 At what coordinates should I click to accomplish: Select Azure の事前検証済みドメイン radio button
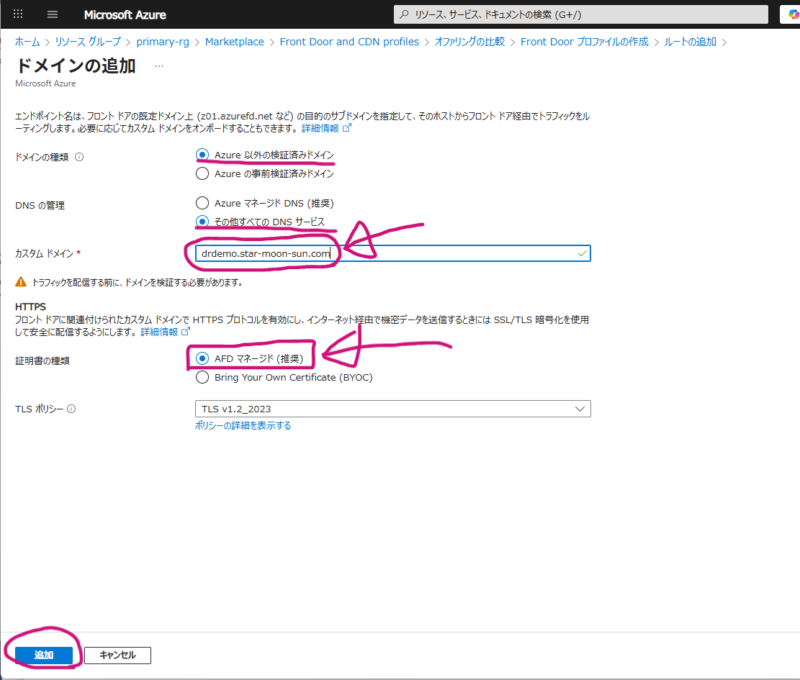(x=203, y=173)
